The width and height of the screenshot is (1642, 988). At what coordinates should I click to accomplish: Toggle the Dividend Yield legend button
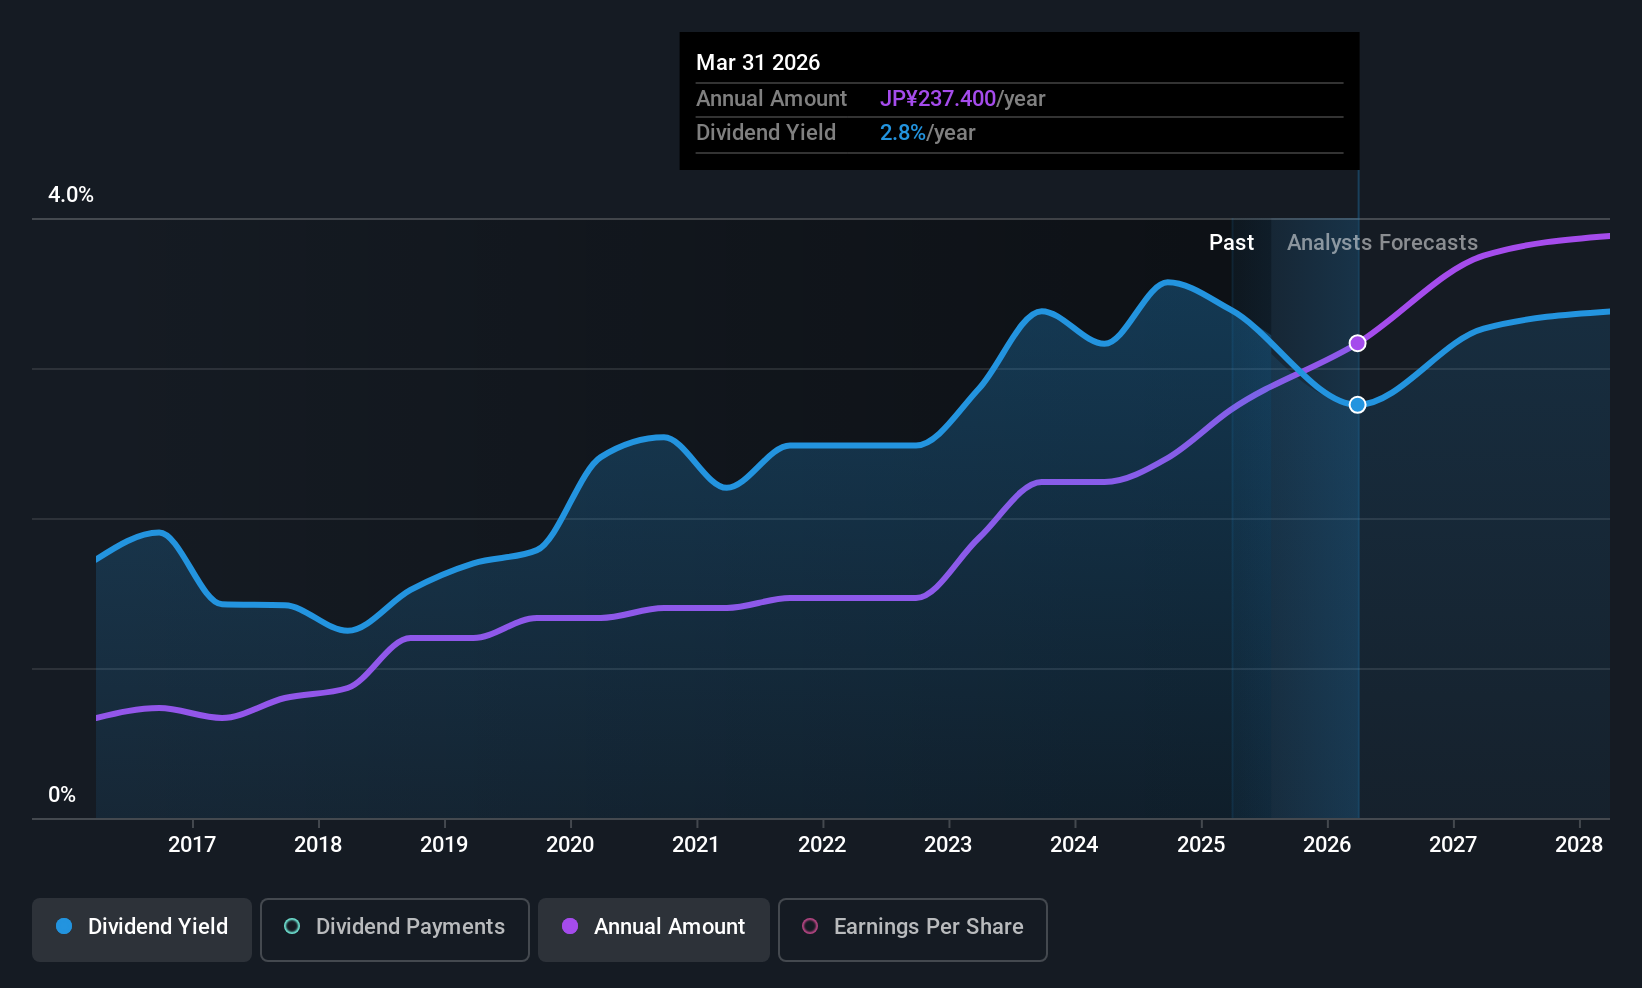pyautogui.click(x=142, y=927)
